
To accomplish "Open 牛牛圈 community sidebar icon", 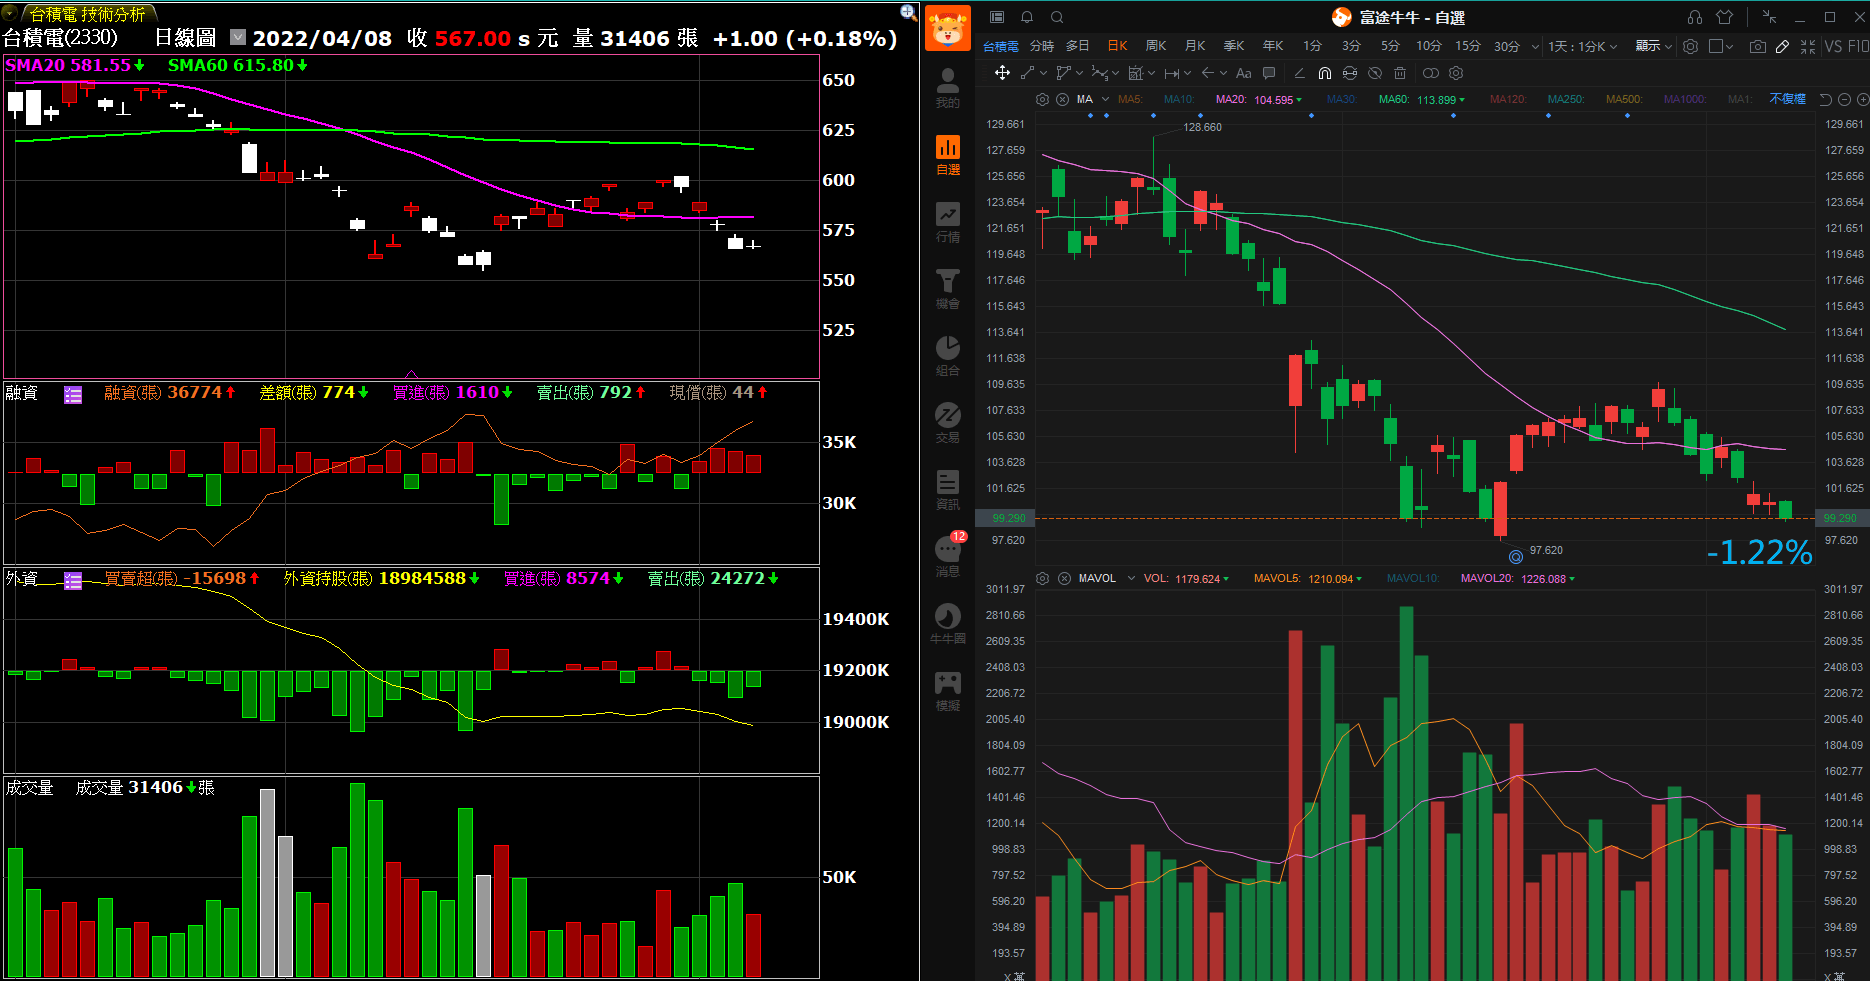I will (947, 624).
